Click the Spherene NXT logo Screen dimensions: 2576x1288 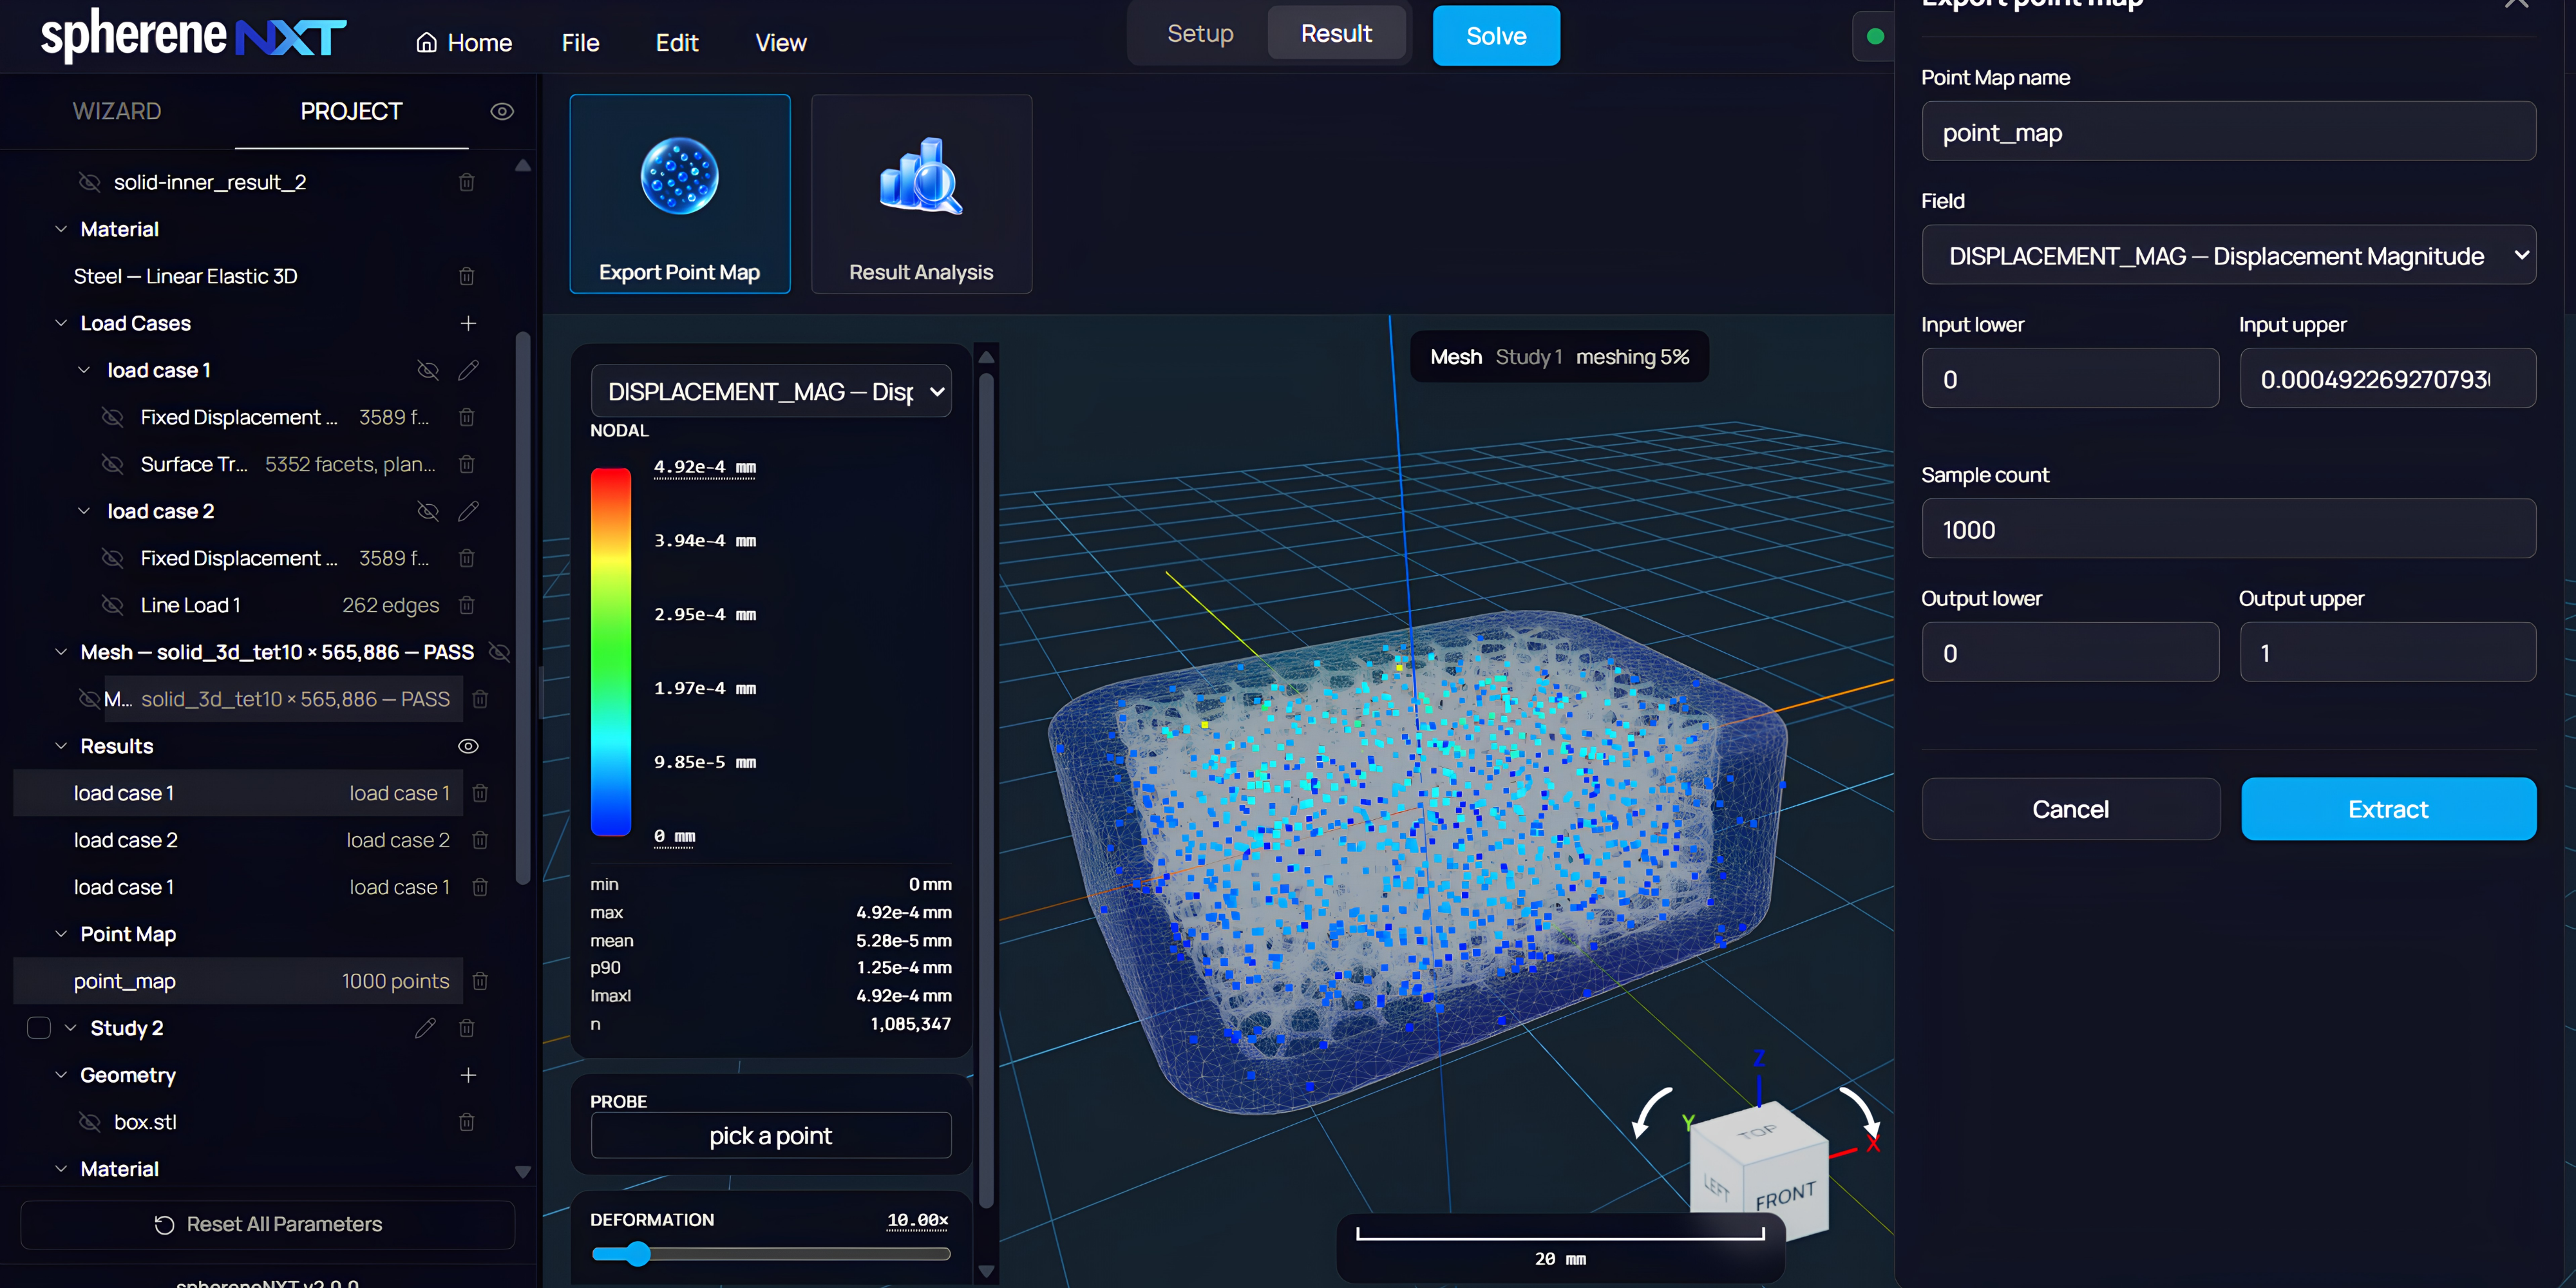tap(193, 36)
